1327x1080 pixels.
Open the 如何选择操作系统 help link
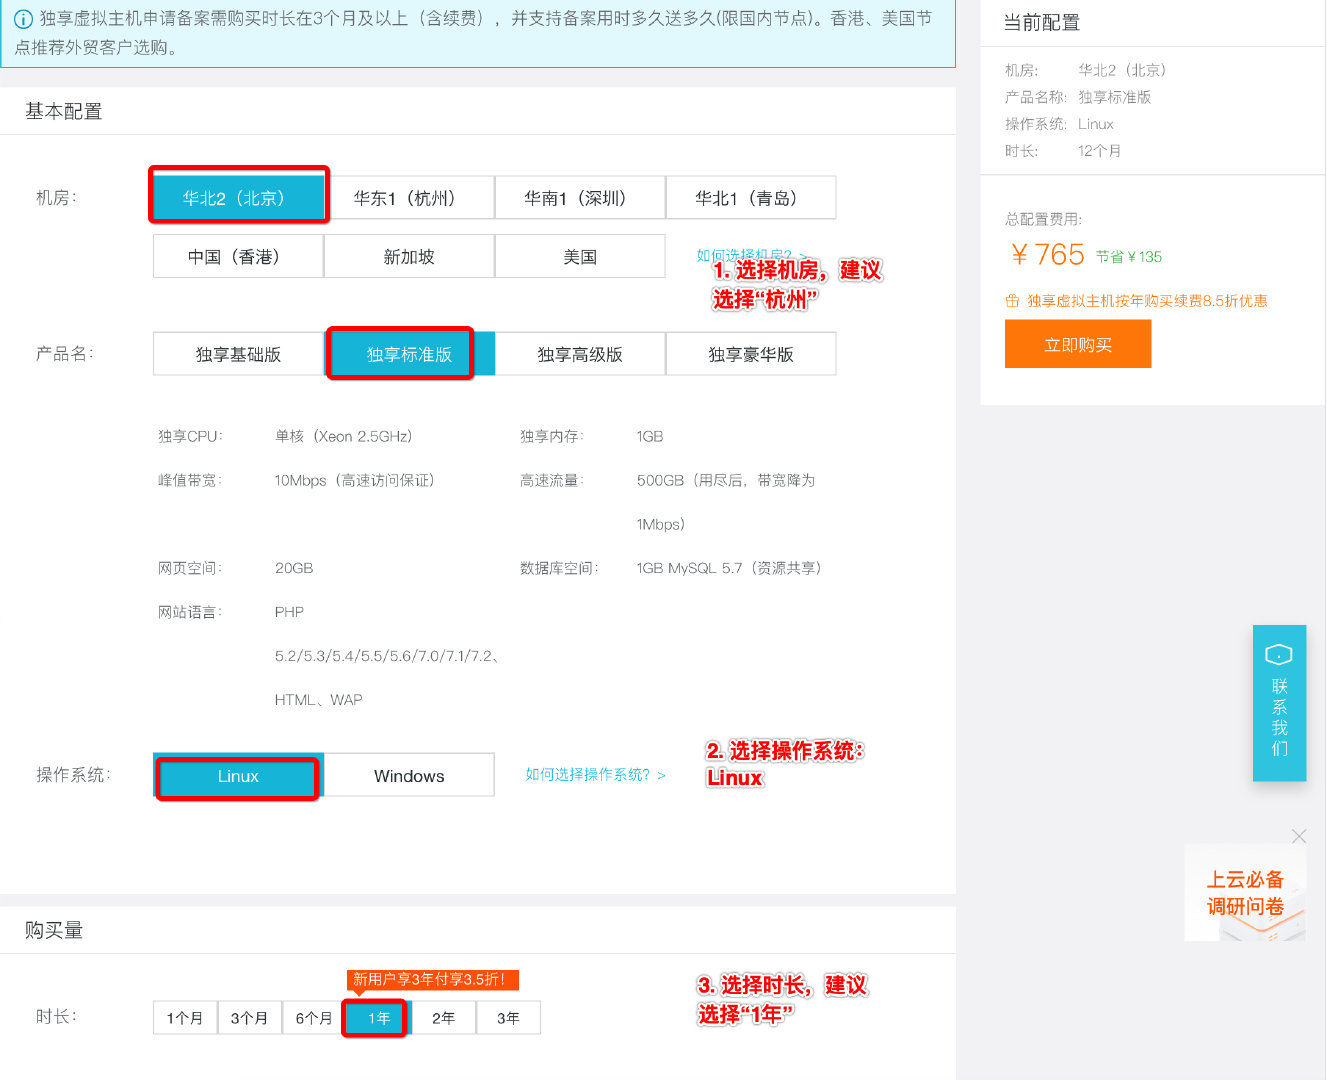tap(588, 774)
